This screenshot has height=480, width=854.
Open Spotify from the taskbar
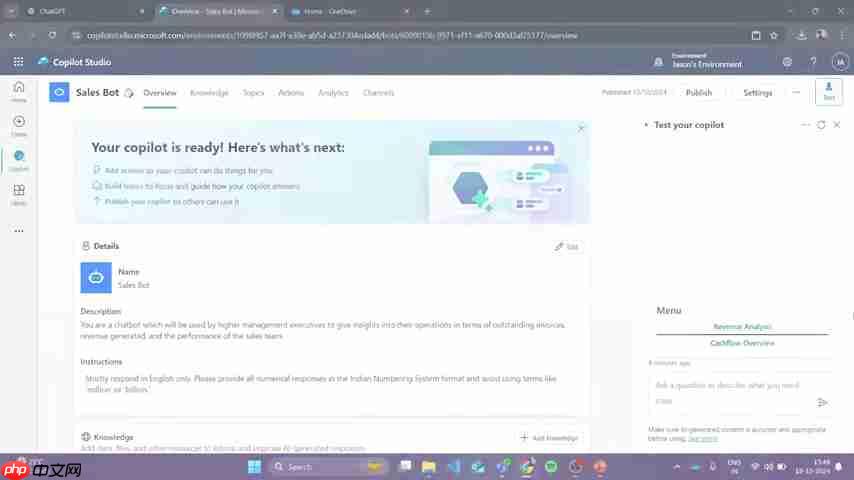551,467
